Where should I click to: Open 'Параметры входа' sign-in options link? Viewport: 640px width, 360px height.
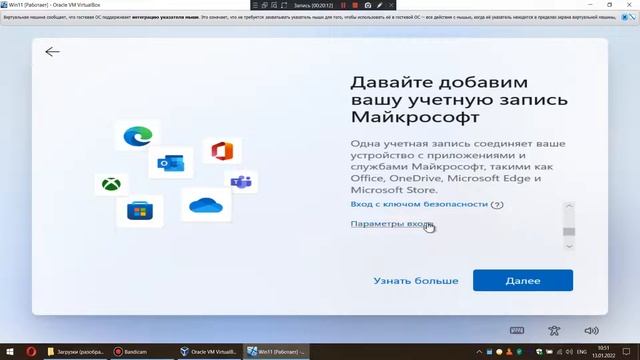click(391, 224)
